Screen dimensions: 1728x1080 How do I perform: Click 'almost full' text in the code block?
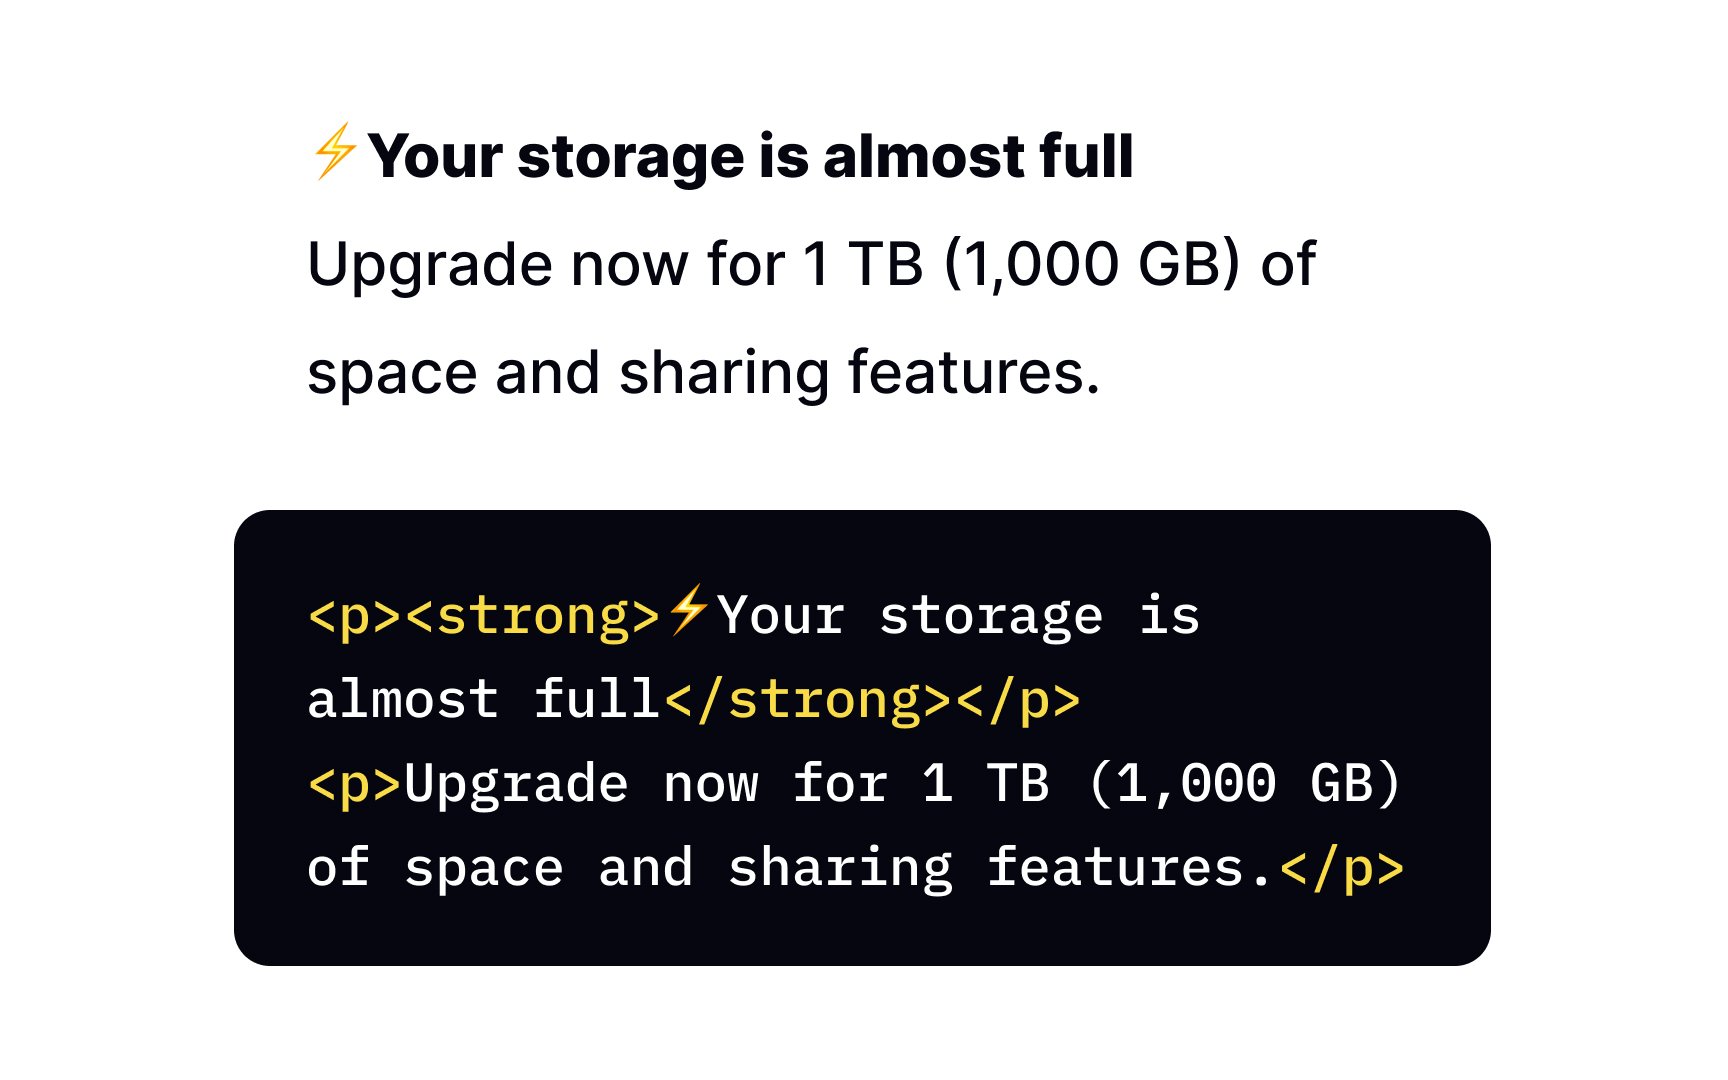tap(484, 699)
